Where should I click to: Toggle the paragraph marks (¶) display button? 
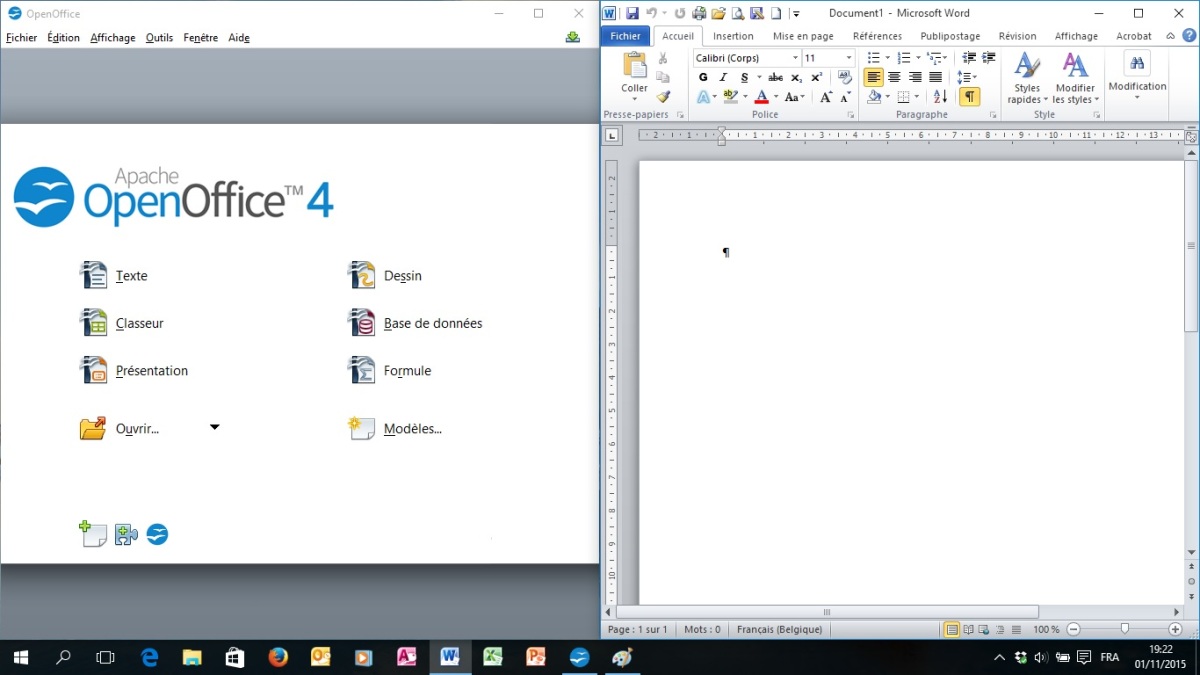click(969, 97)
